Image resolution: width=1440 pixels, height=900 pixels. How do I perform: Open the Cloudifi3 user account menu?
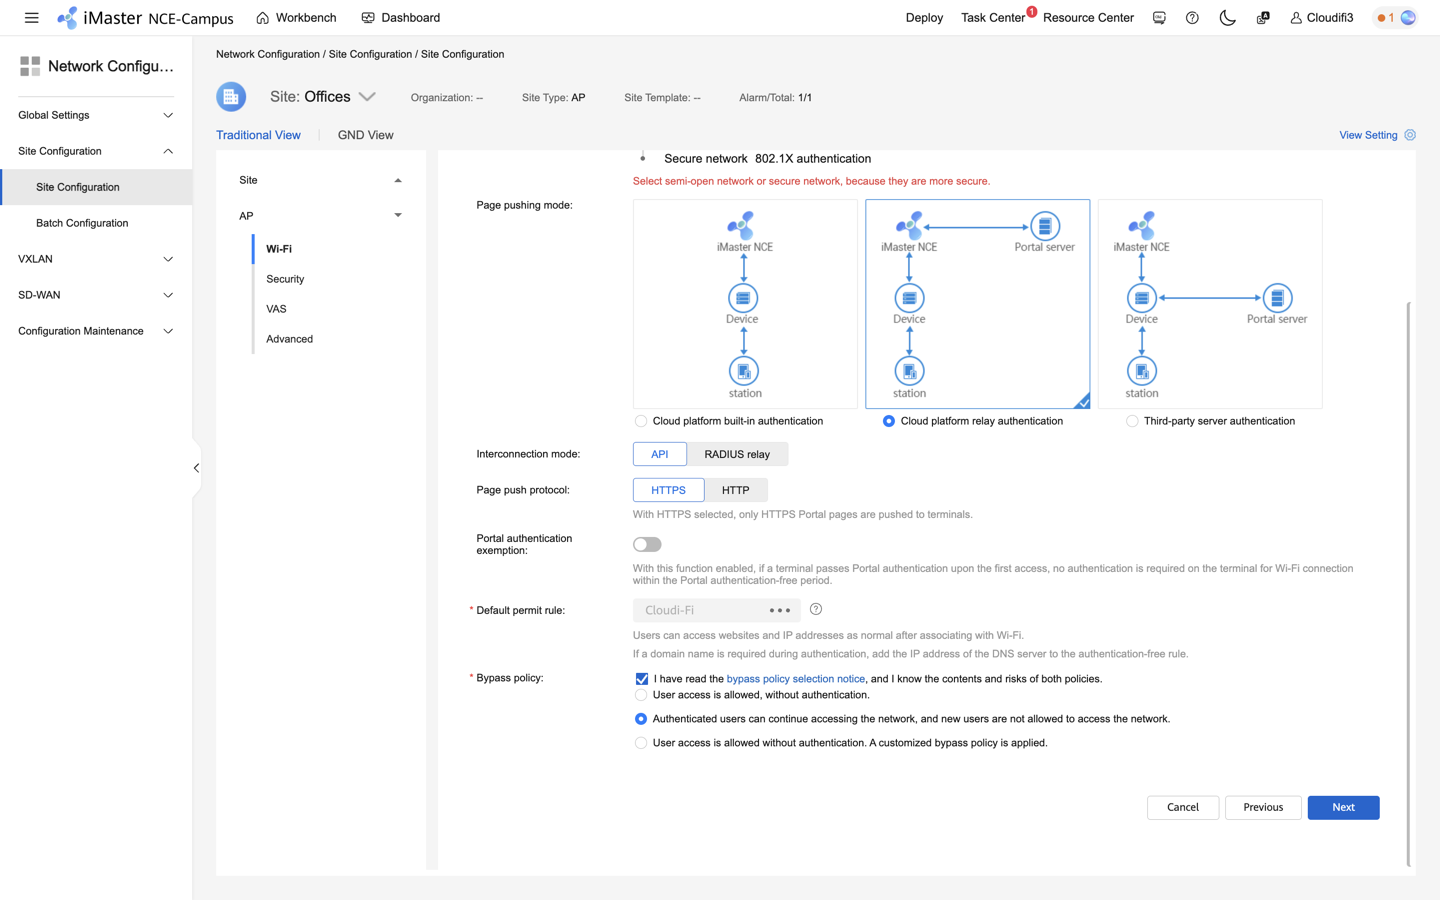coord(1320,17)
